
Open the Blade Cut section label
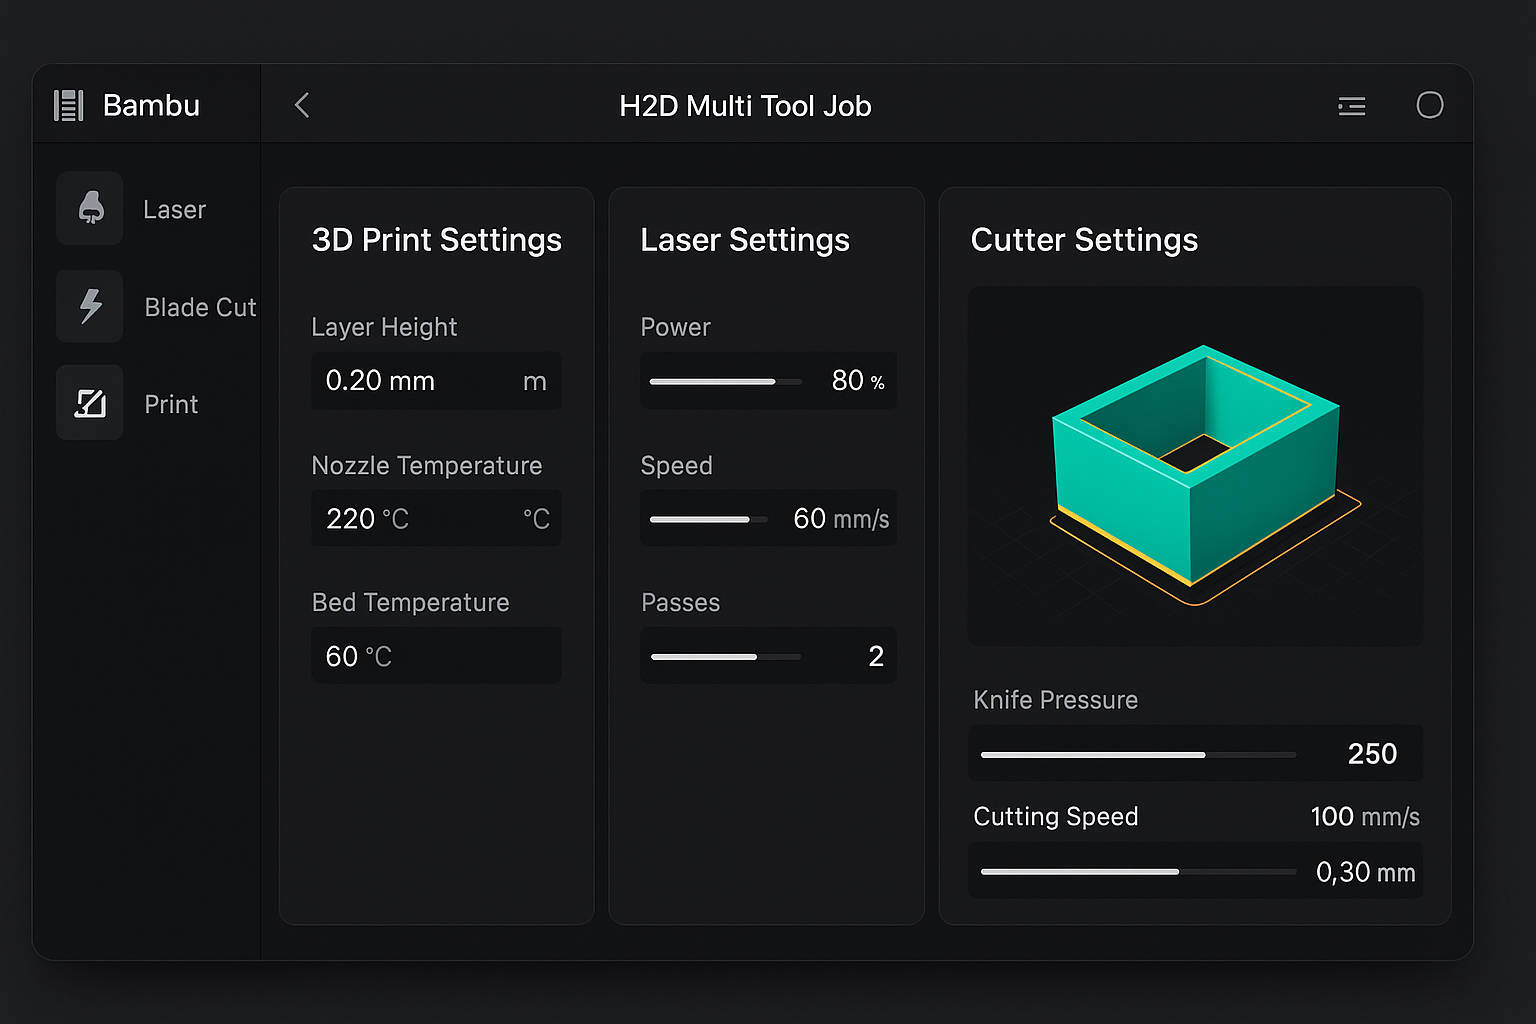200,307
